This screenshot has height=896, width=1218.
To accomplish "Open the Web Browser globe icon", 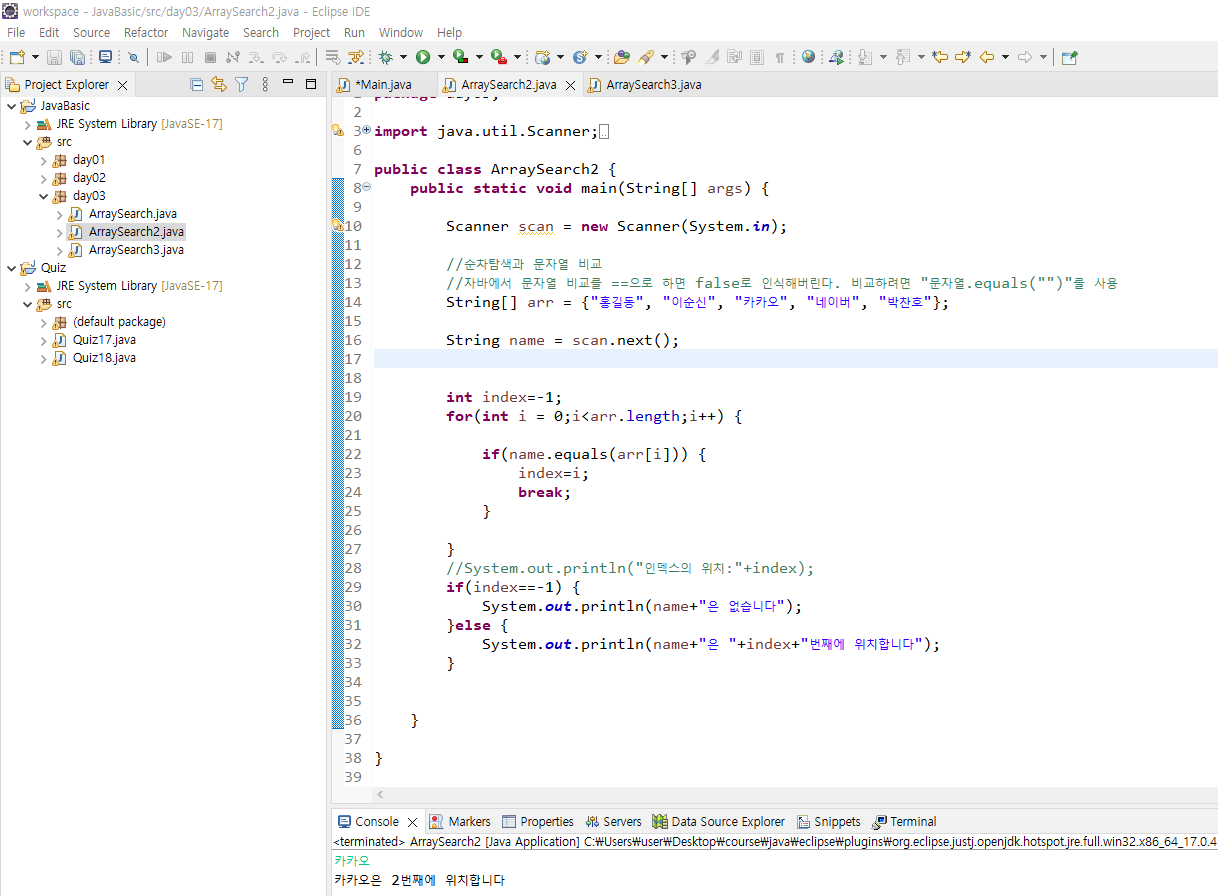I will [808, 57].
